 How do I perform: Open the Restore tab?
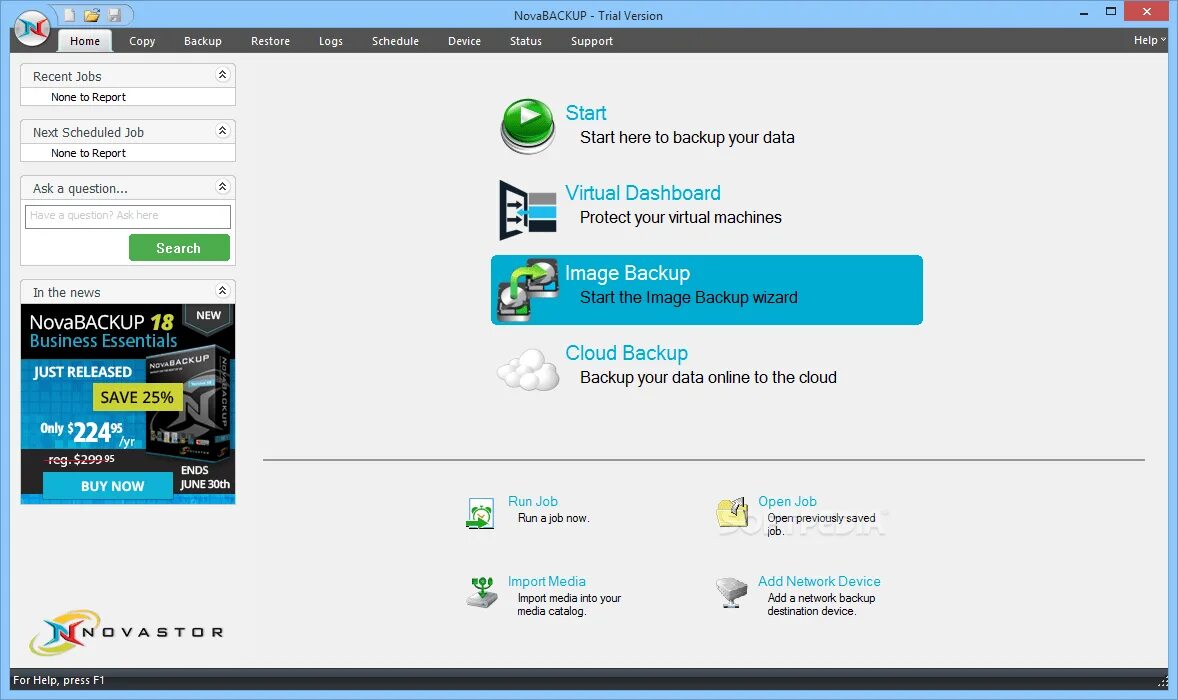click(x=270, y=41)
